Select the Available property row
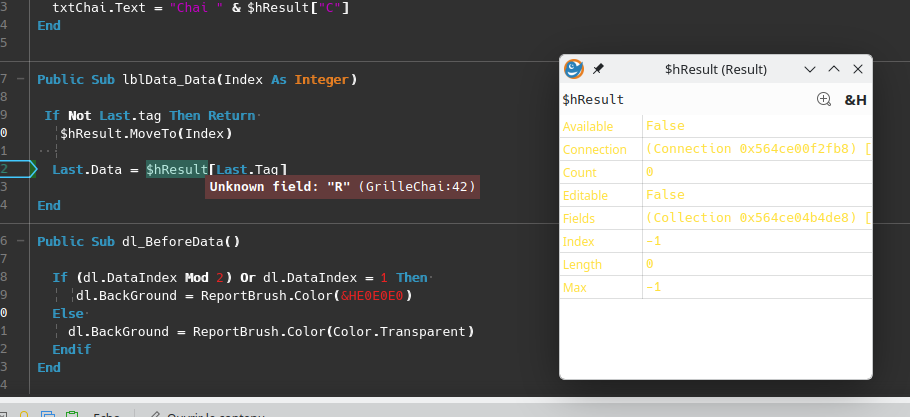910x417 pixels. 600,126
